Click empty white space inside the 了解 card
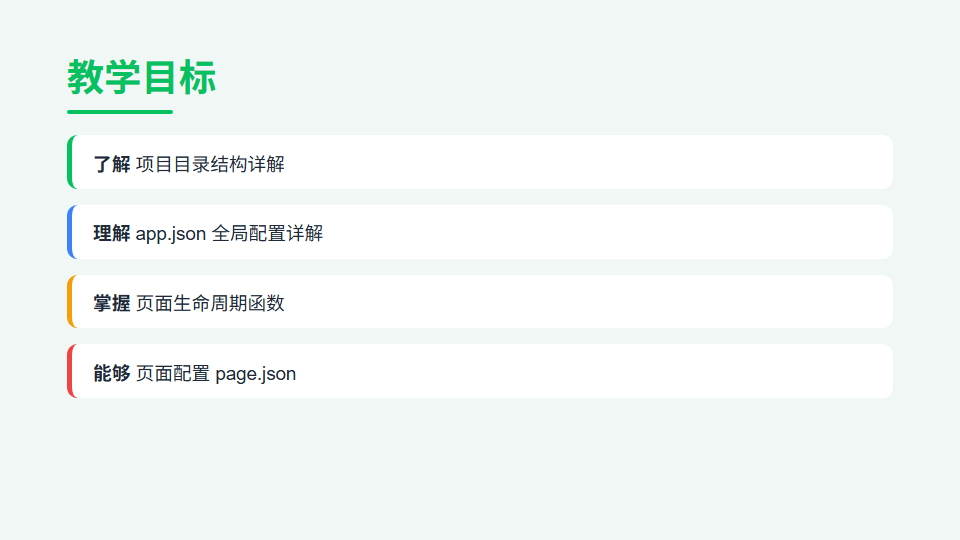Screen dimensions: 960x540 588,162
